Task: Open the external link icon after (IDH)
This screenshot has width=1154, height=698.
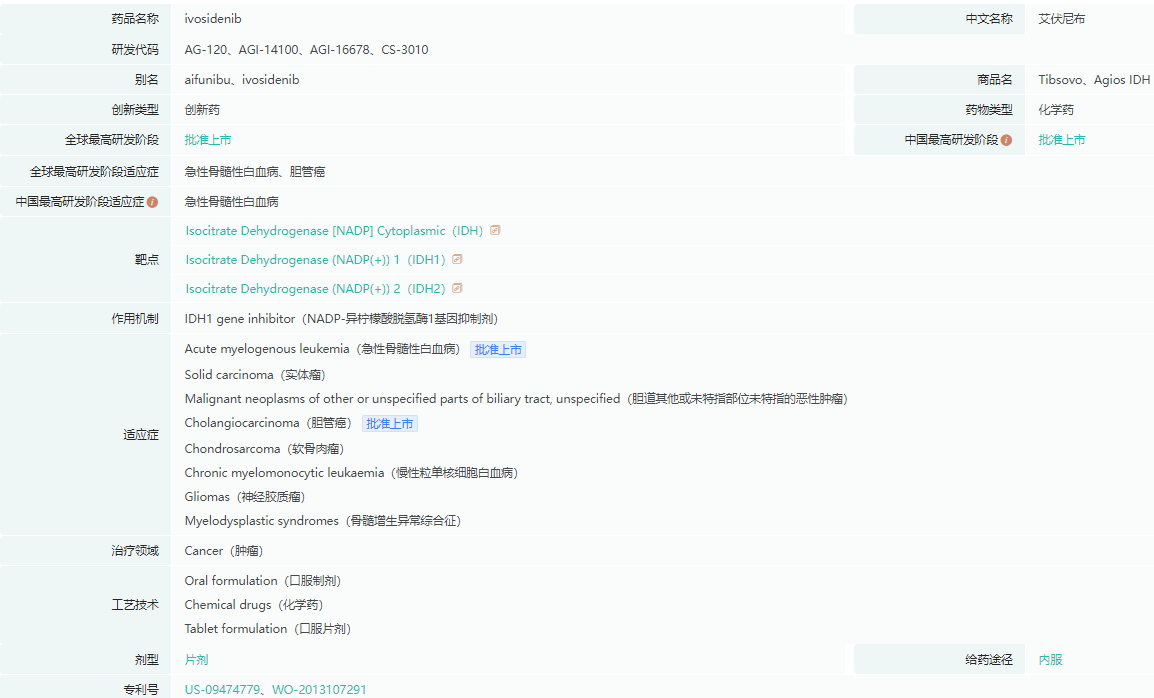Action: tap(495, 230)
